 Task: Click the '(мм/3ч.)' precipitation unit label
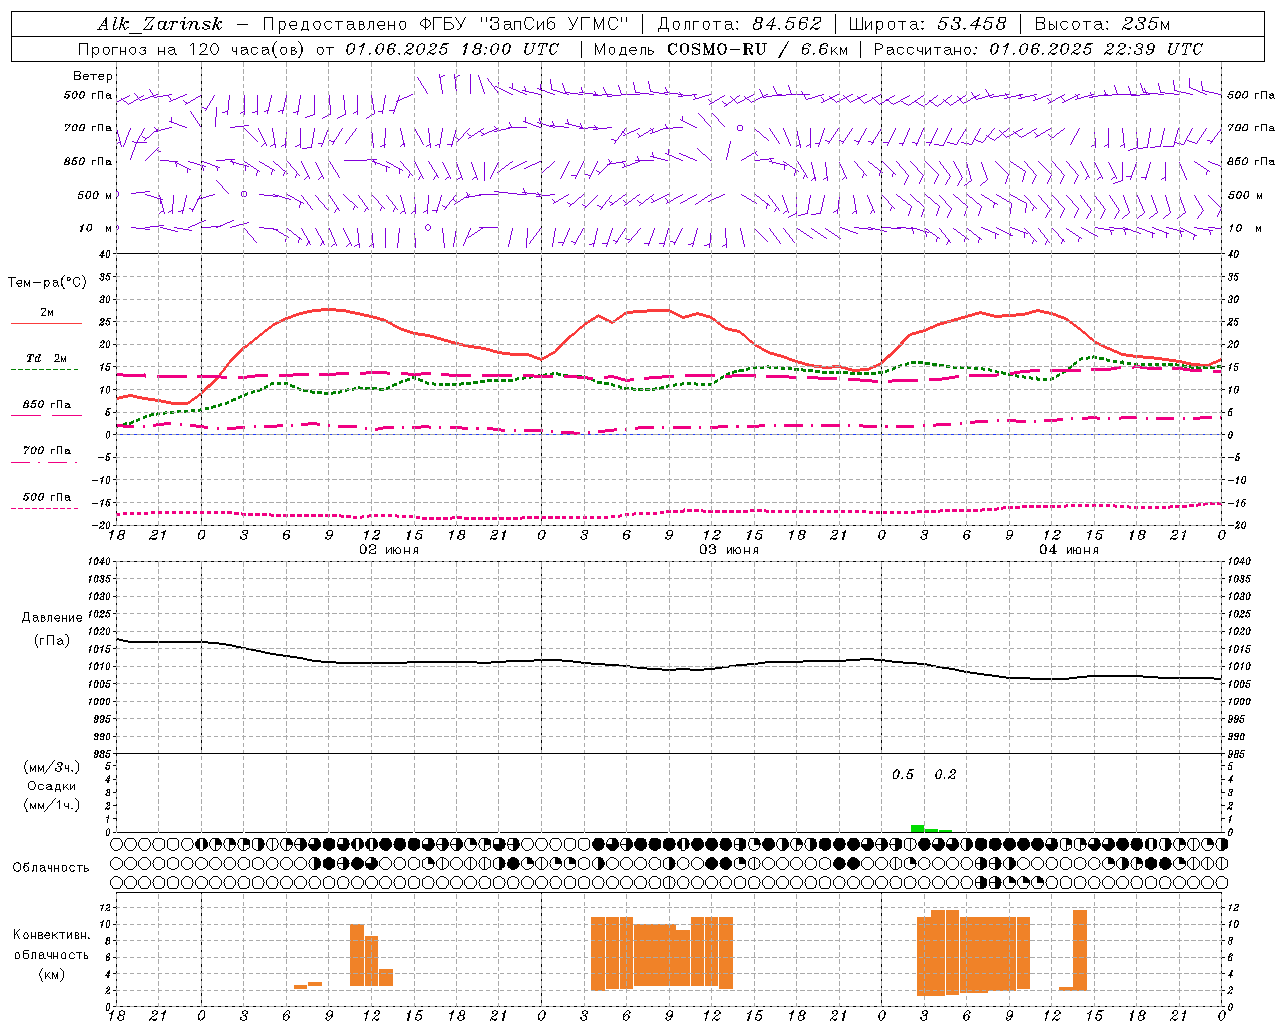(52, 767)
